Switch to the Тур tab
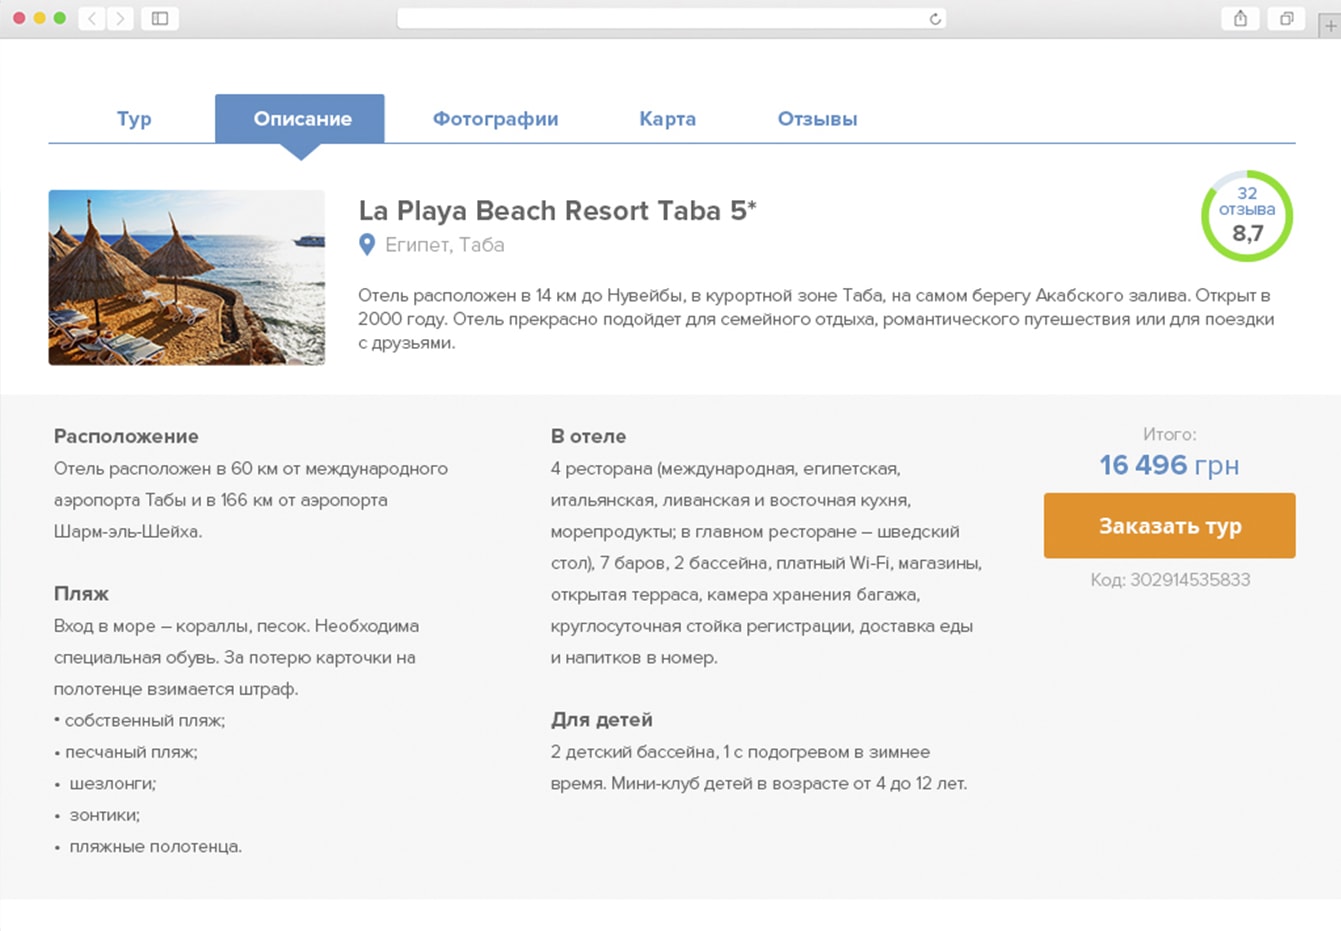Viewport: 1341px width, 931px height. click(134, 119)
